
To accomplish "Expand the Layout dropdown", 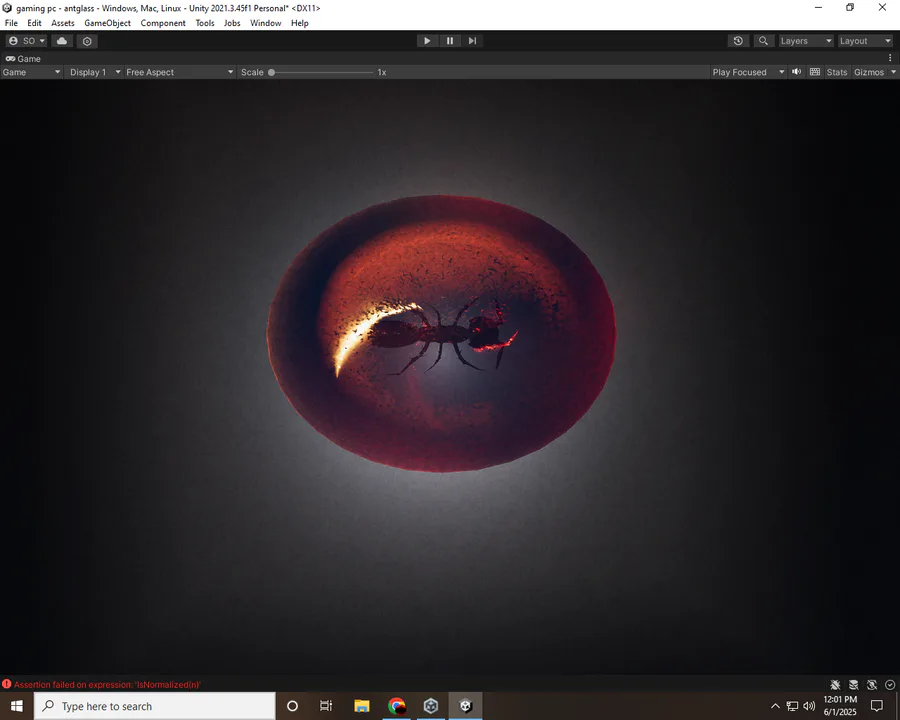I will (865, 41).
